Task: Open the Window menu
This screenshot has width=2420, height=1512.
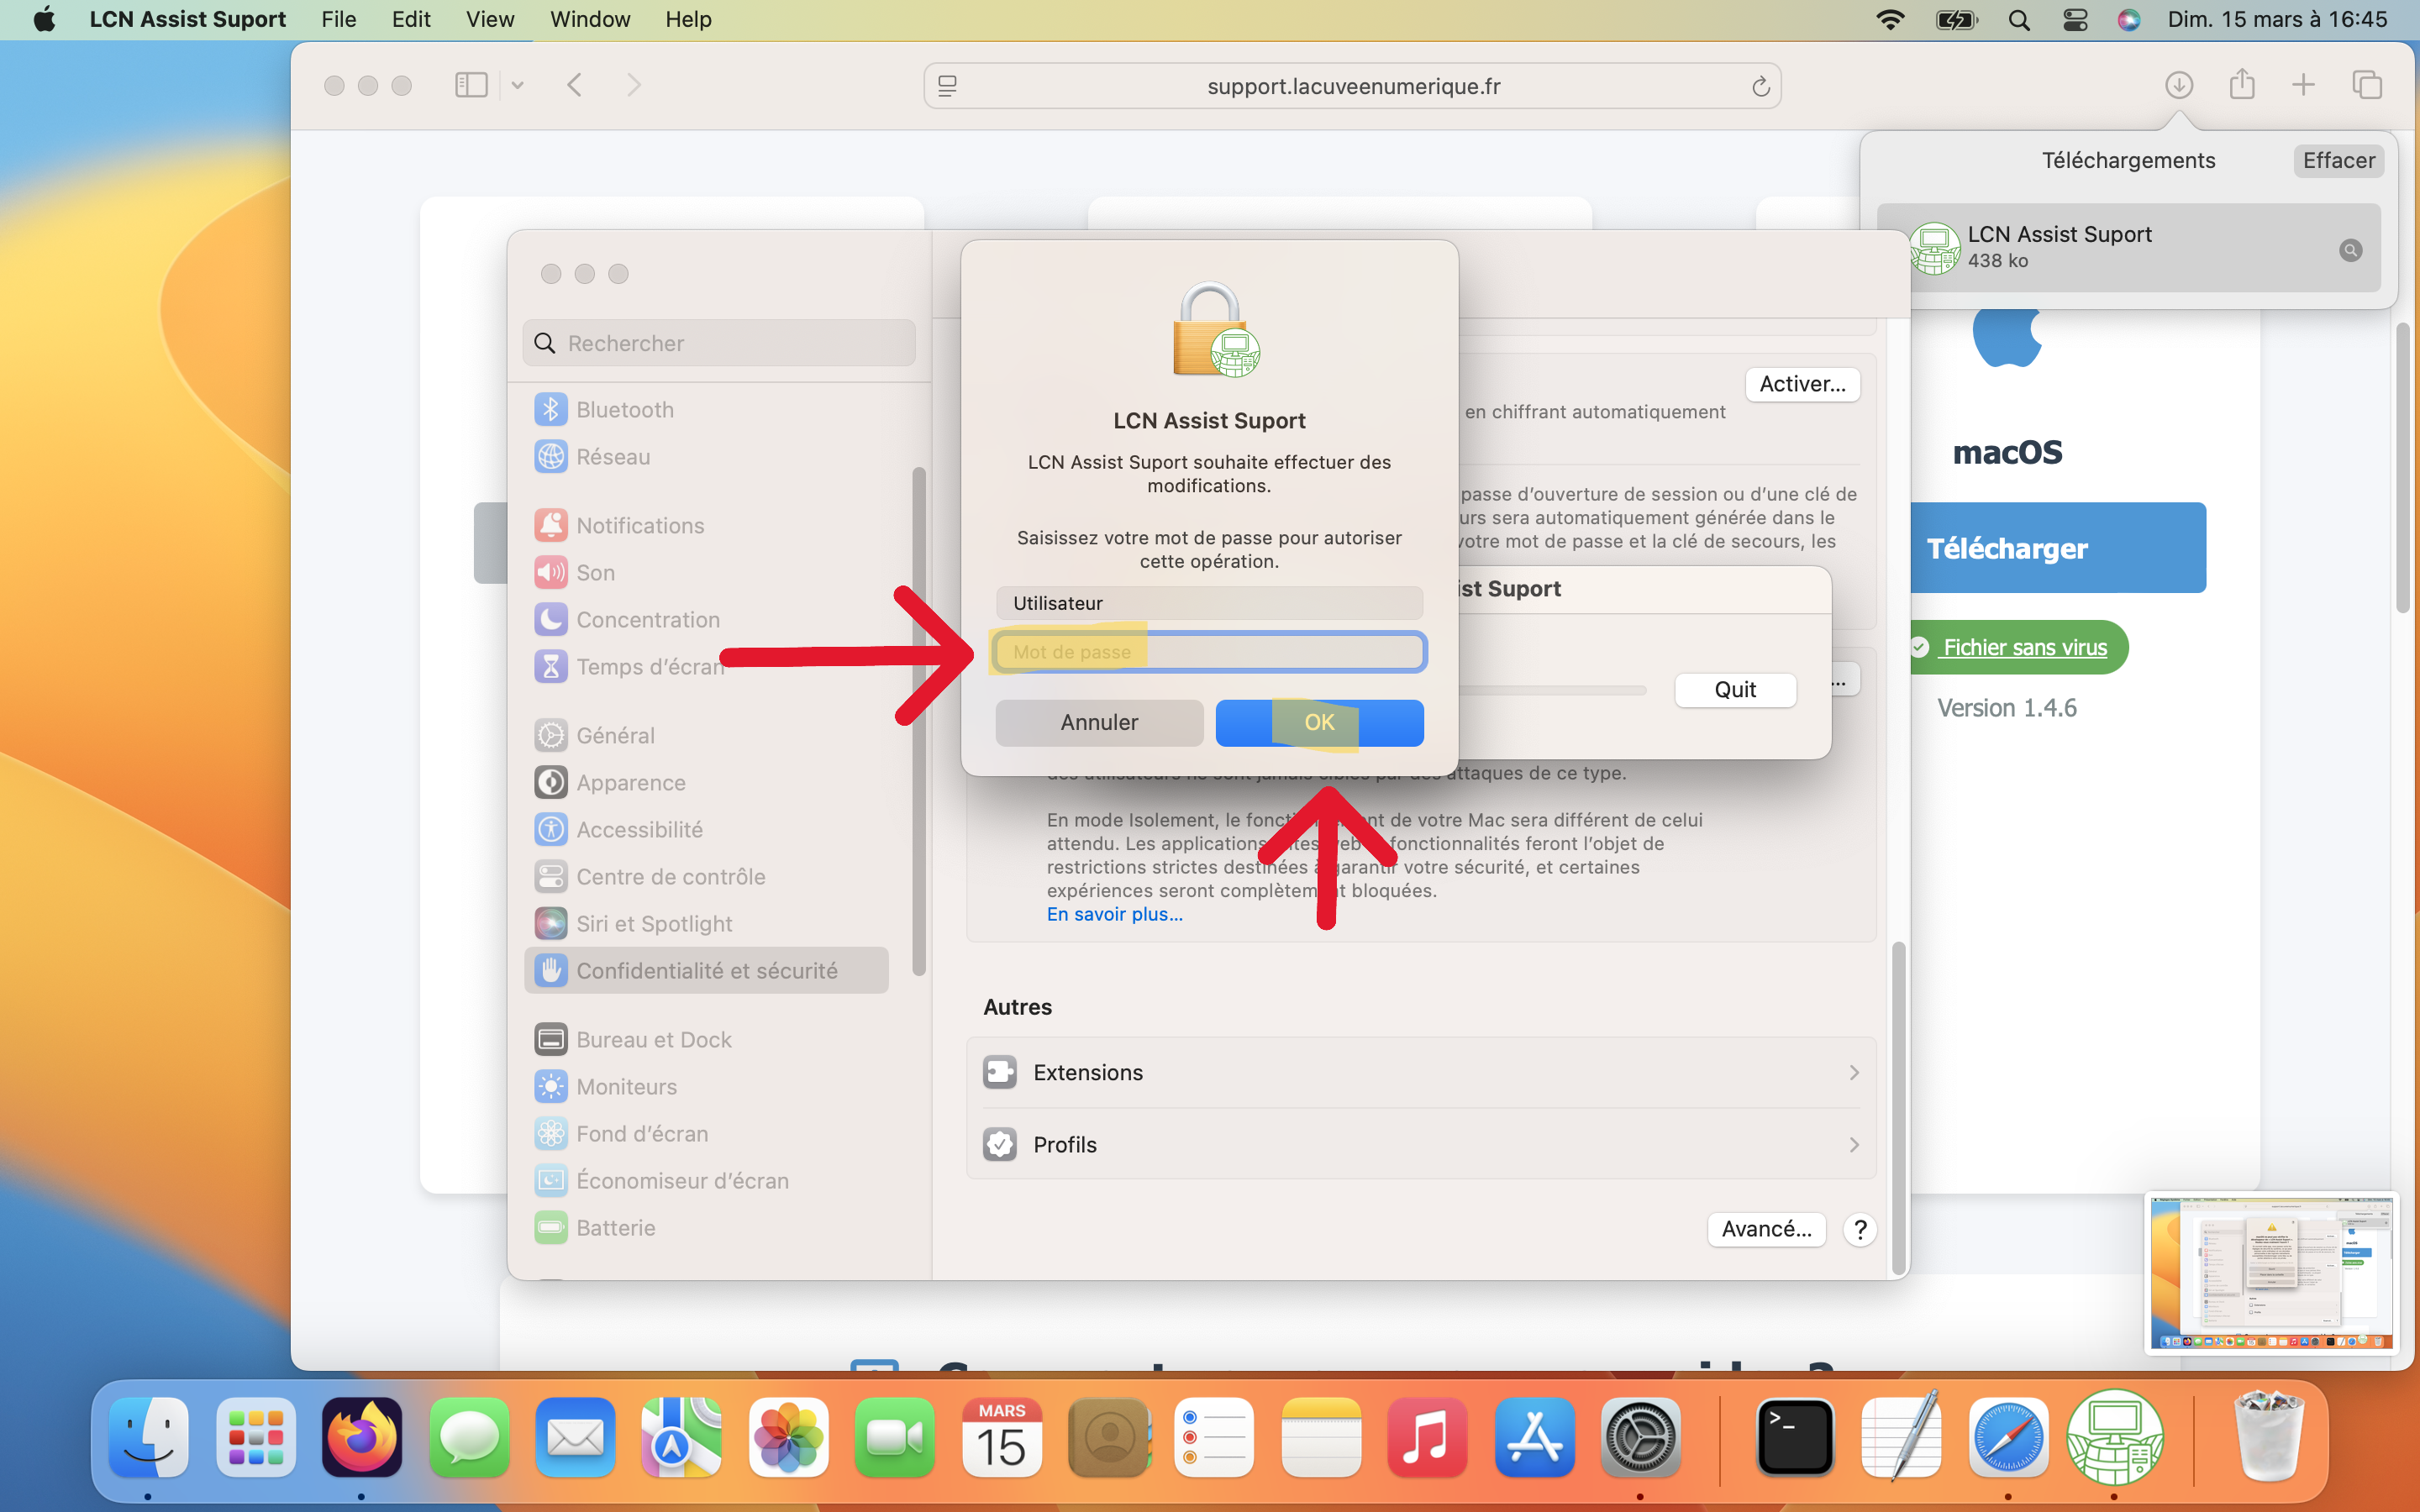Action: point(590,19)
